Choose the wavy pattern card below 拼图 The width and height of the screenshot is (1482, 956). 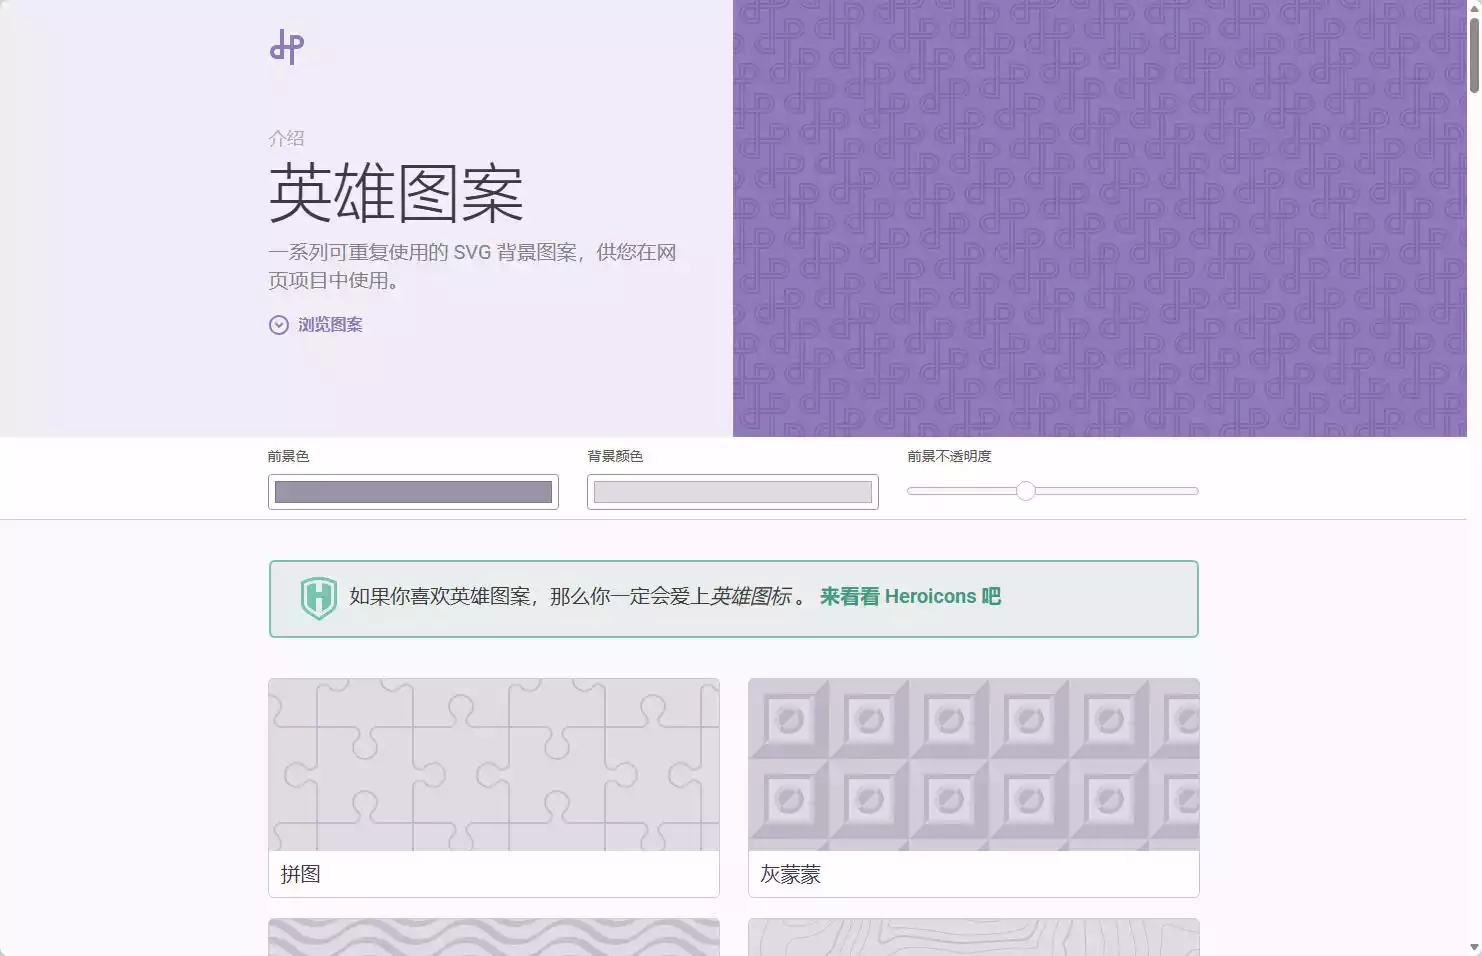point(494,937)
